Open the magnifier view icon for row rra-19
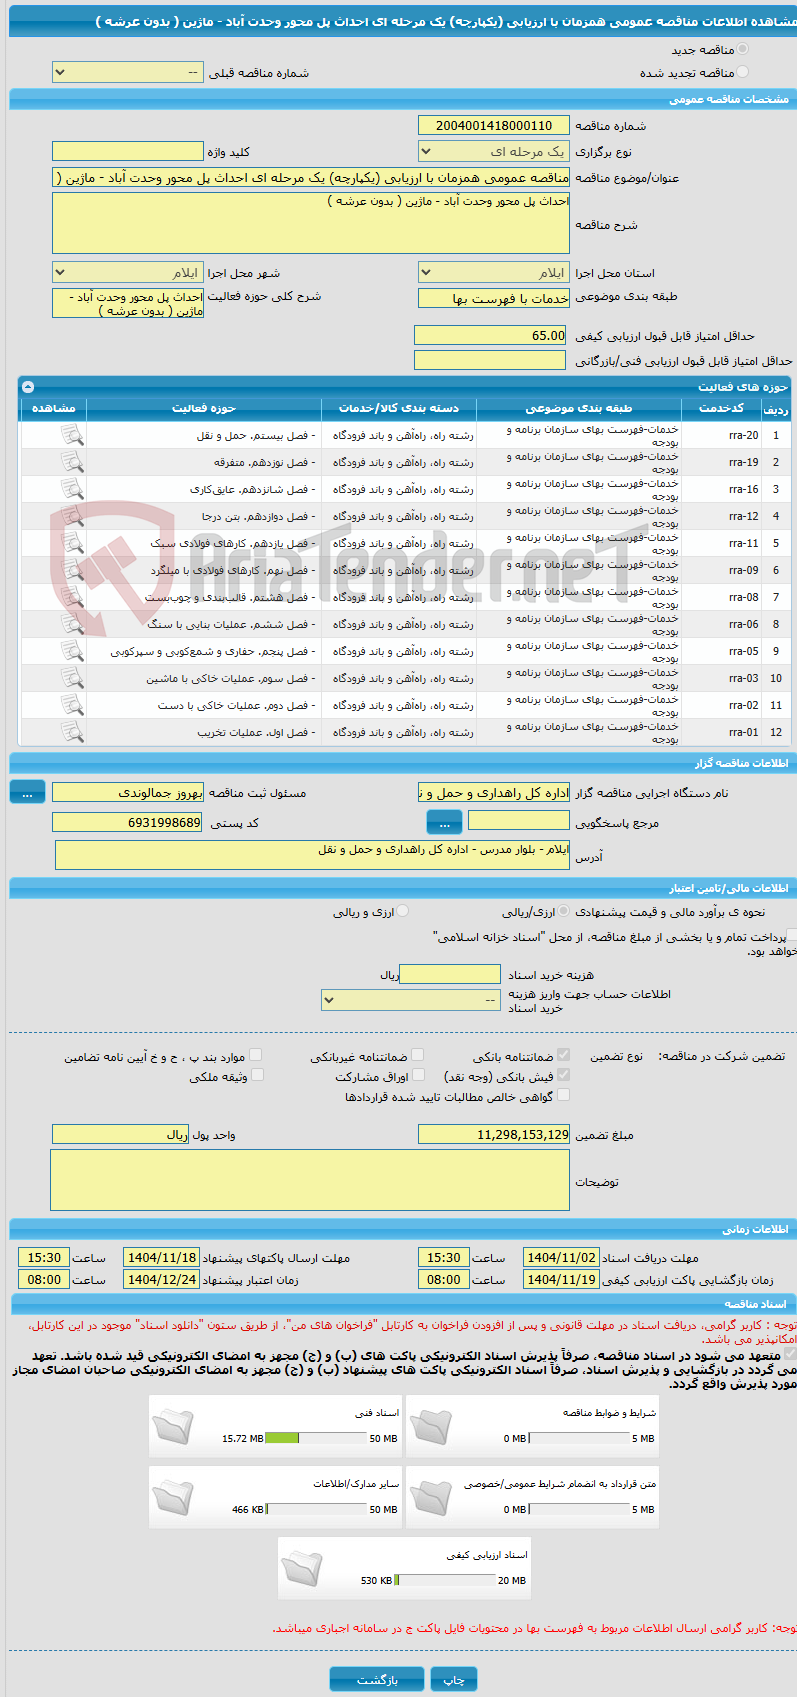Screen dimensions: 797x1697 coord(72,462)
